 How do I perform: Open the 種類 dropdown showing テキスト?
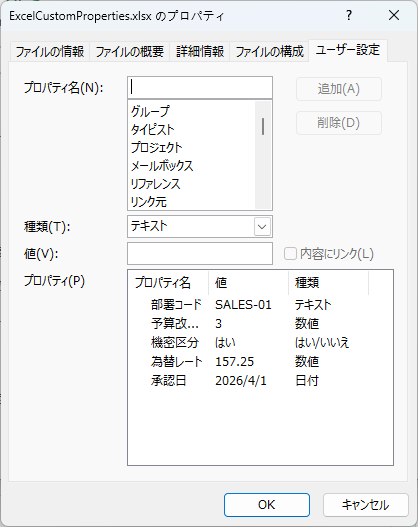click(200, 227)
